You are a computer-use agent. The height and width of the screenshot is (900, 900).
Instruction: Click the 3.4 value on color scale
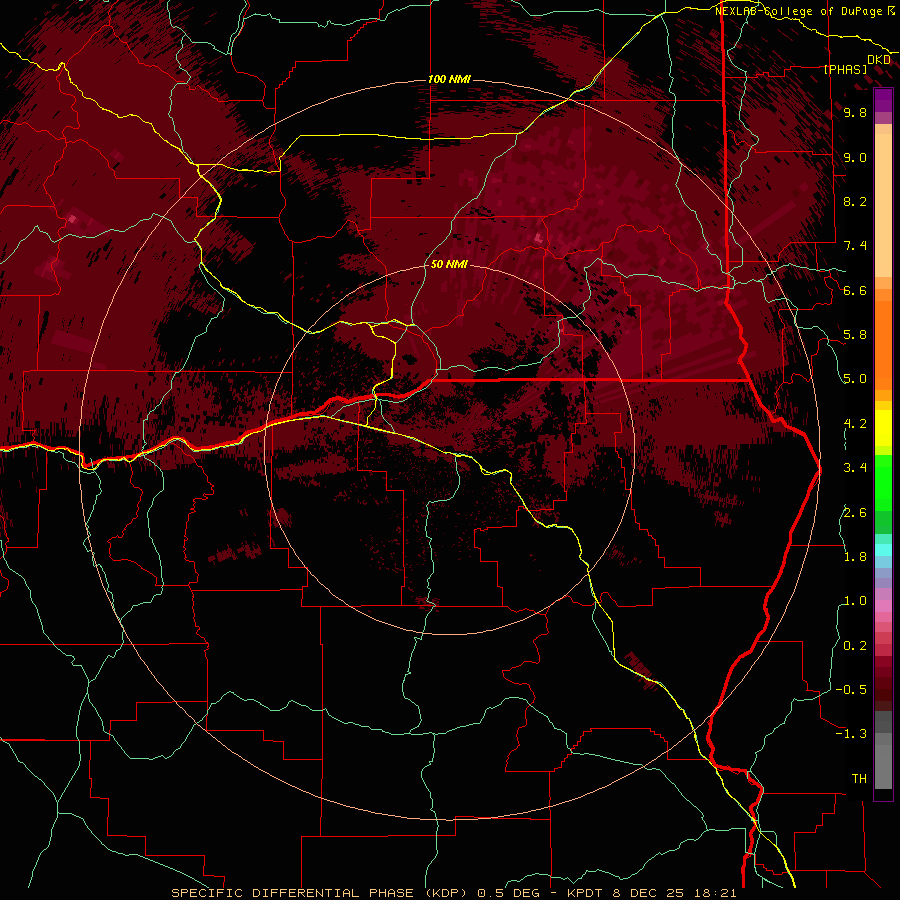[x=855, y=468]
